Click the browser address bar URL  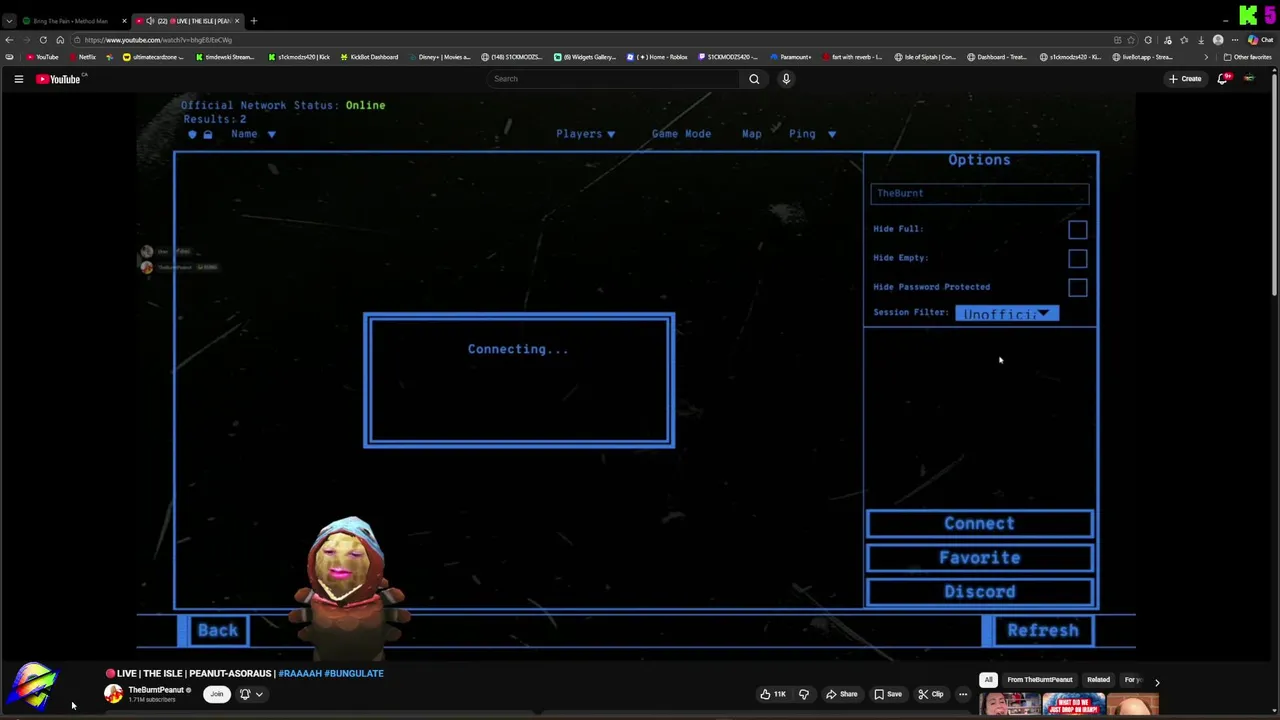pyautogui.click(x=158, y=40)
